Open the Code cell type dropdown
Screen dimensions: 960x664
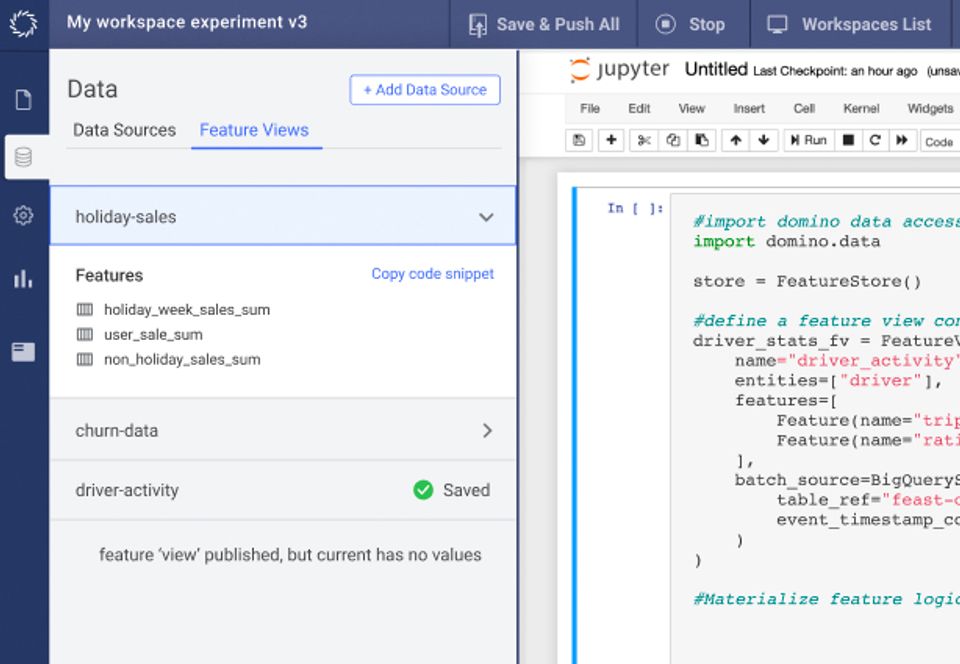tap(940, 141)
